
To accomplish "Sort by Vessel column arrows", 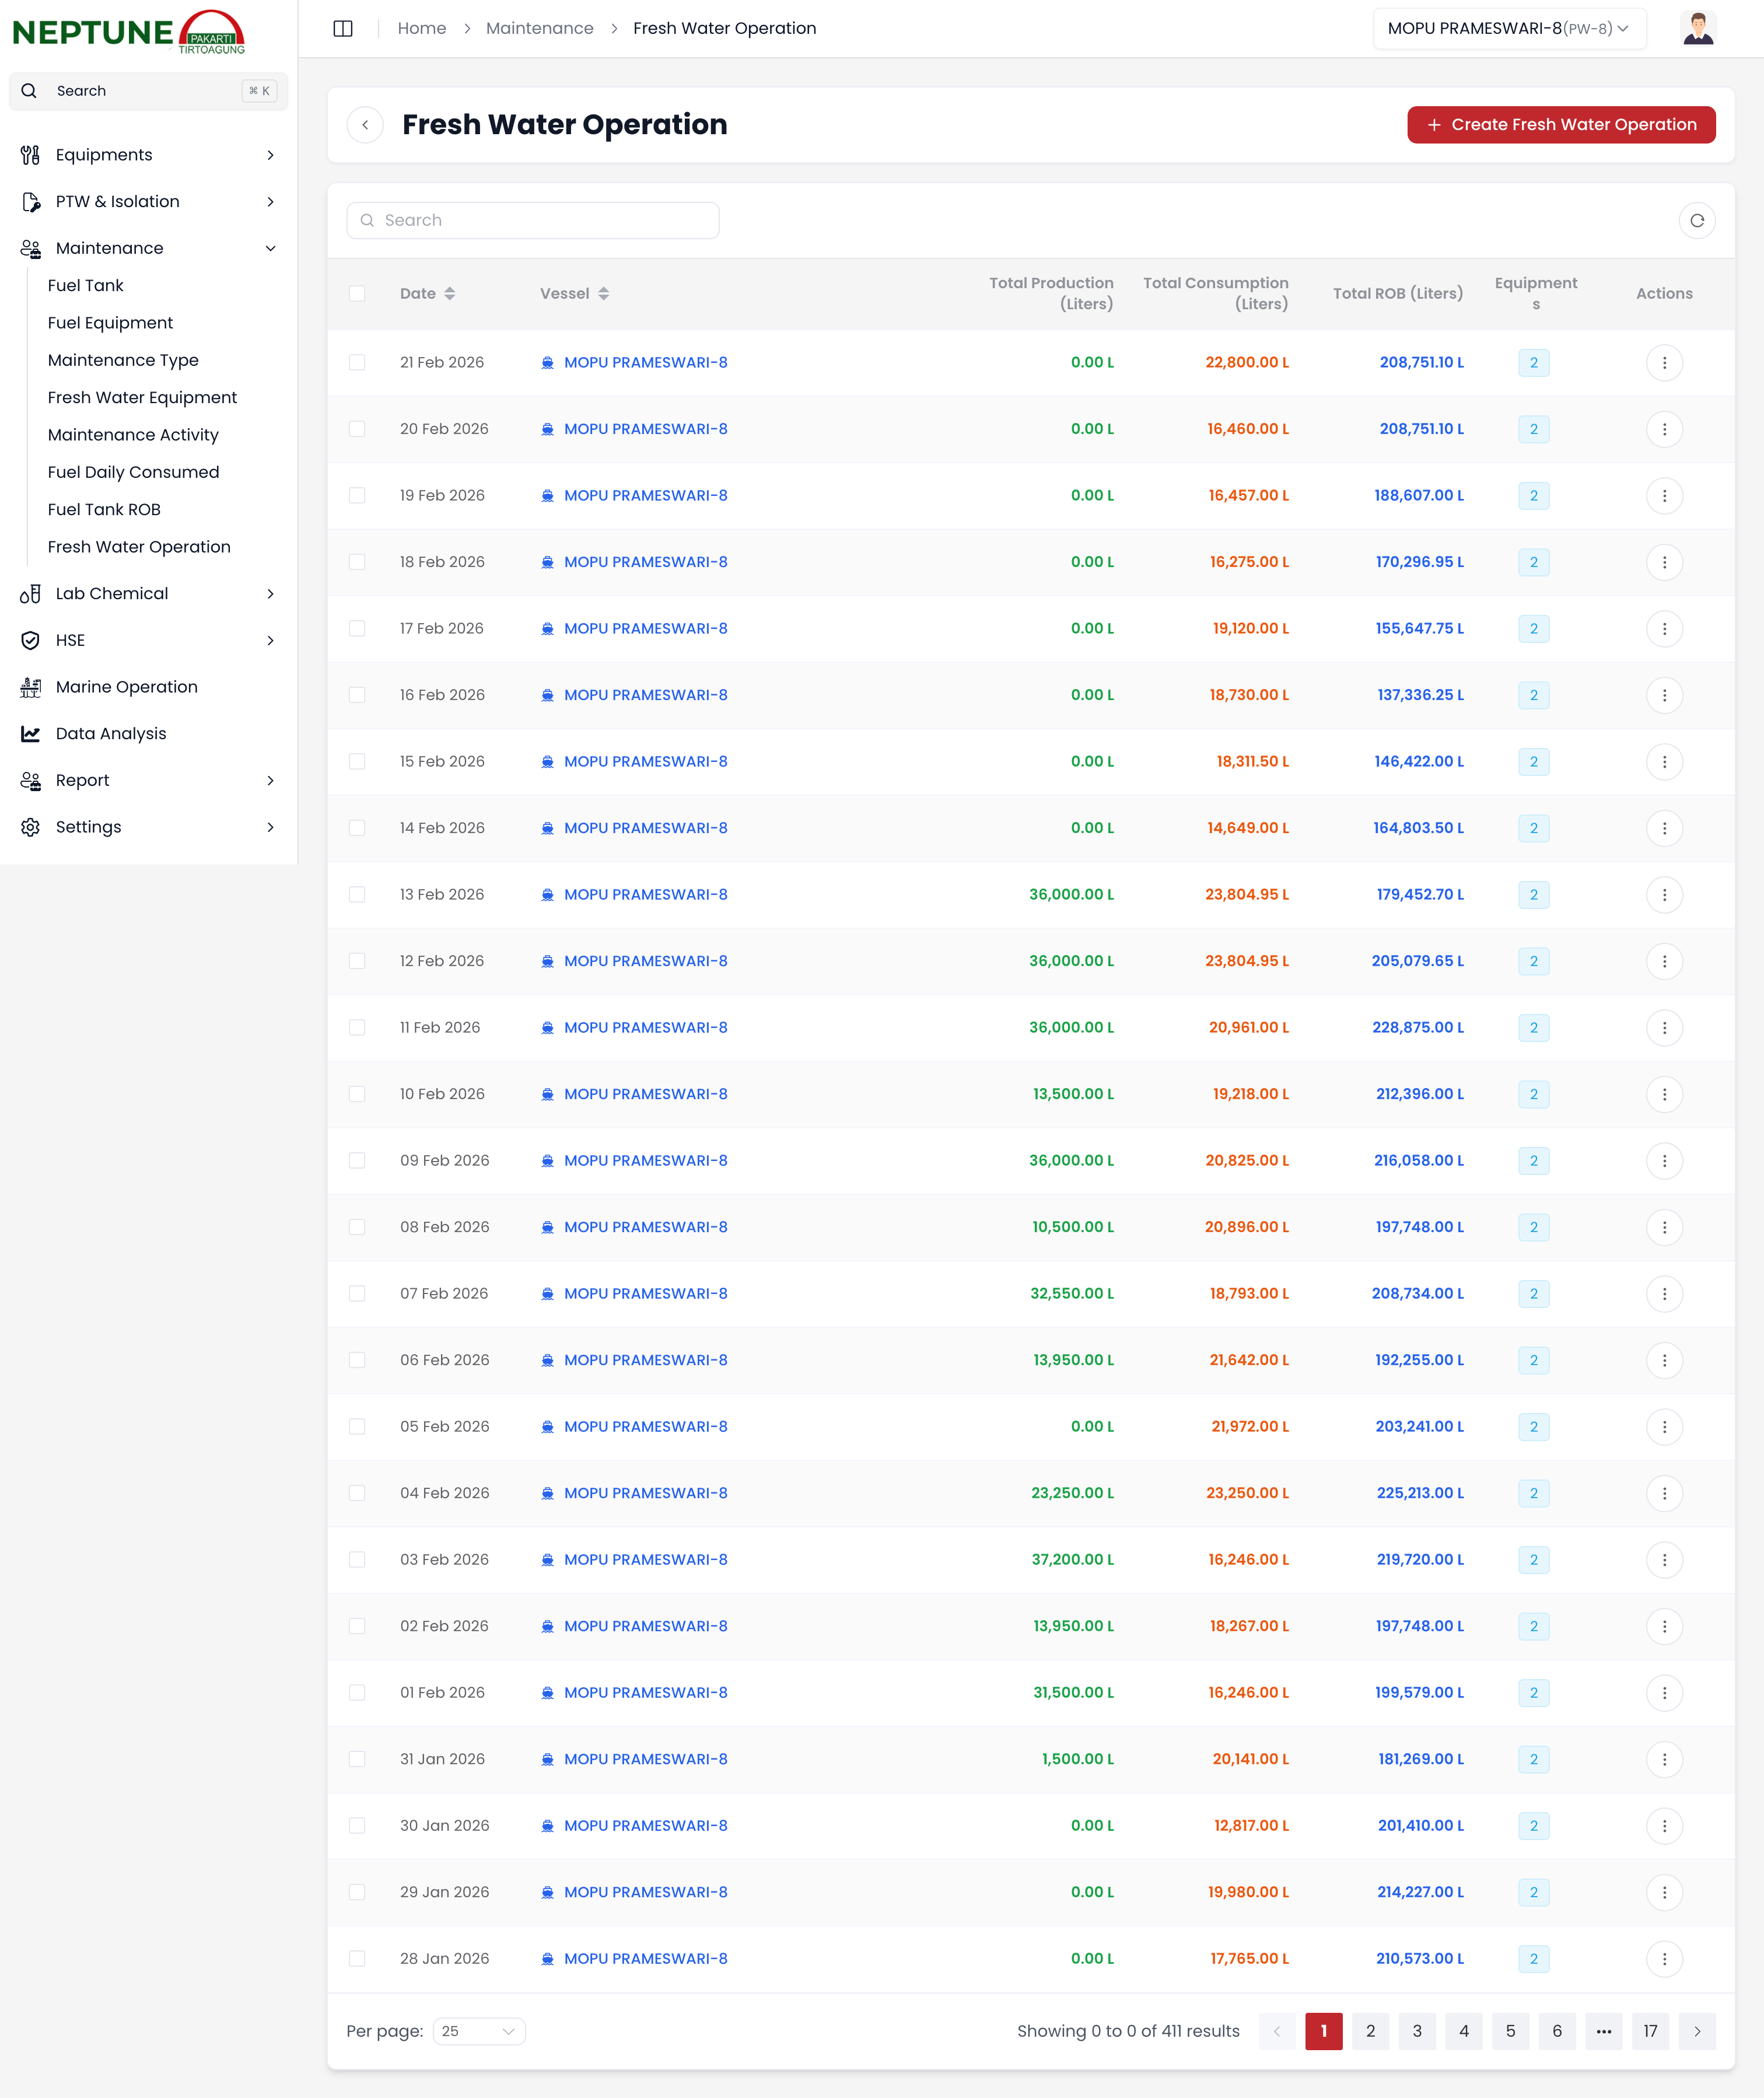I will click(604, 293).
